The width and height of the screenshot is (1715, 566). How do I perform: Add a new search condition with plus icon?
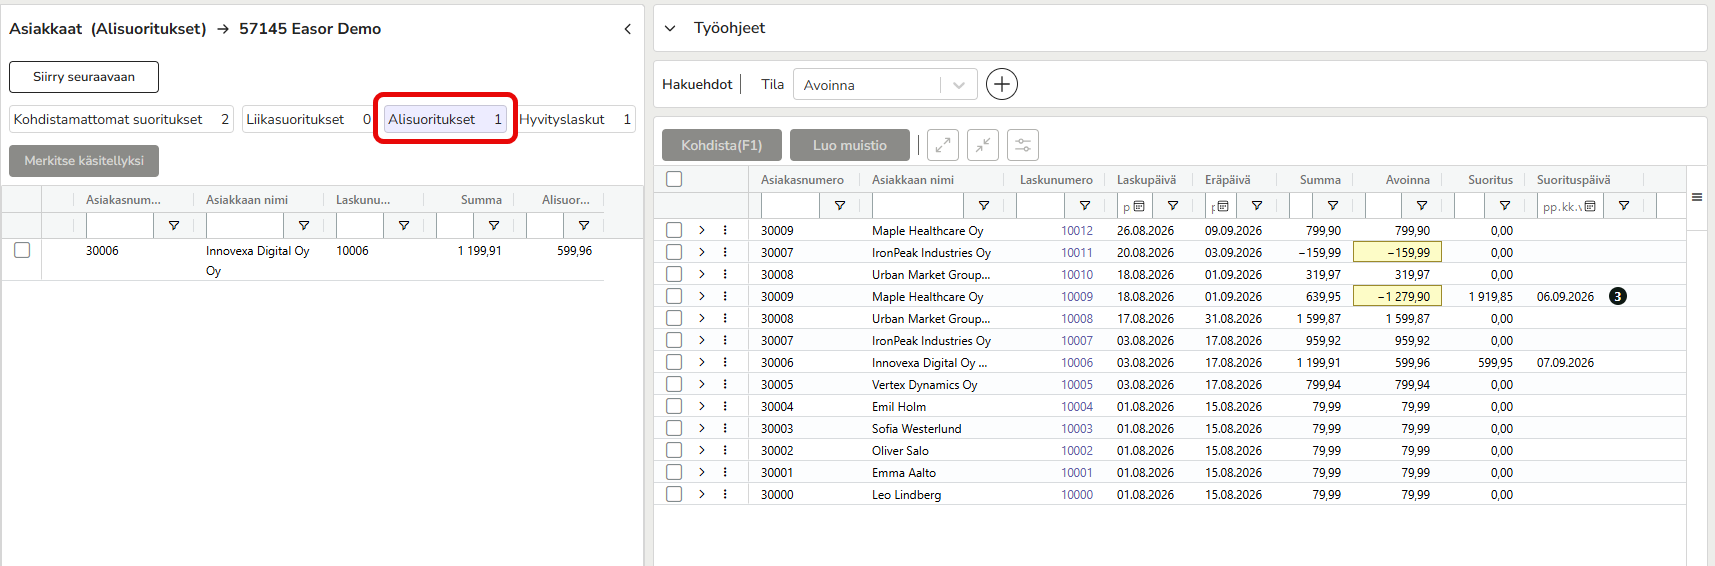click(x=1002, y=84)
